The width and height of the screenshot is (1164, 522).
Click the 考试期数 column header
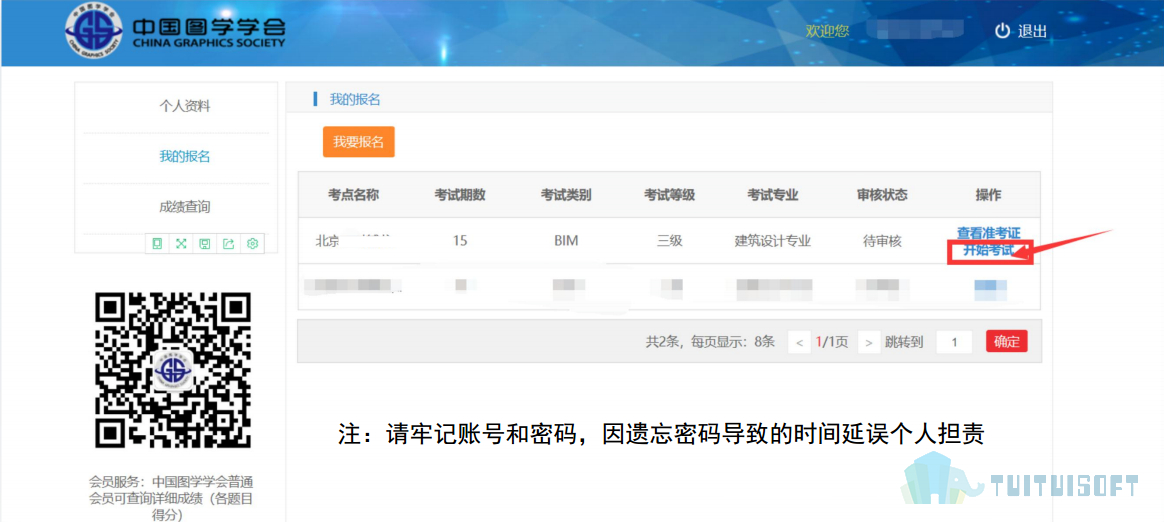tap(460, 195)
